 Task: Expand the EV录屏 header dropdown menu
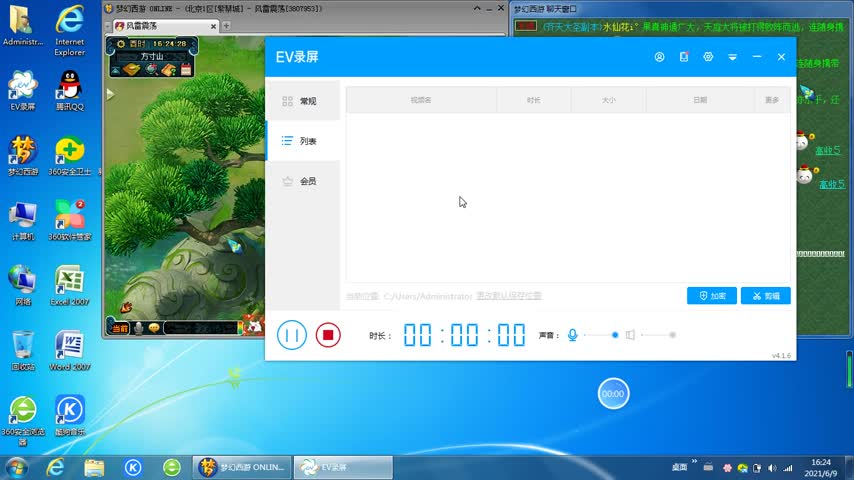[x=732, y=57]
